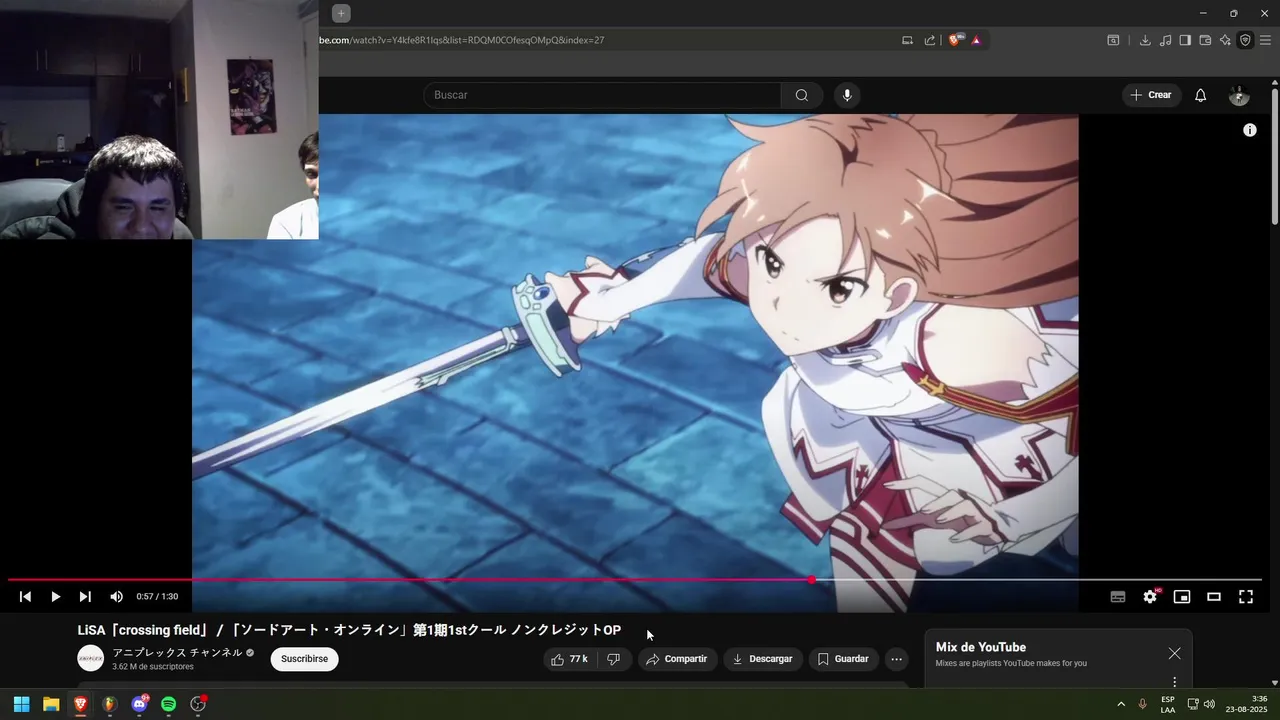This screenshot has width=1280, height=720.
Task: Click the LiSA crossing field video title
Action: (x=349, y=630)
